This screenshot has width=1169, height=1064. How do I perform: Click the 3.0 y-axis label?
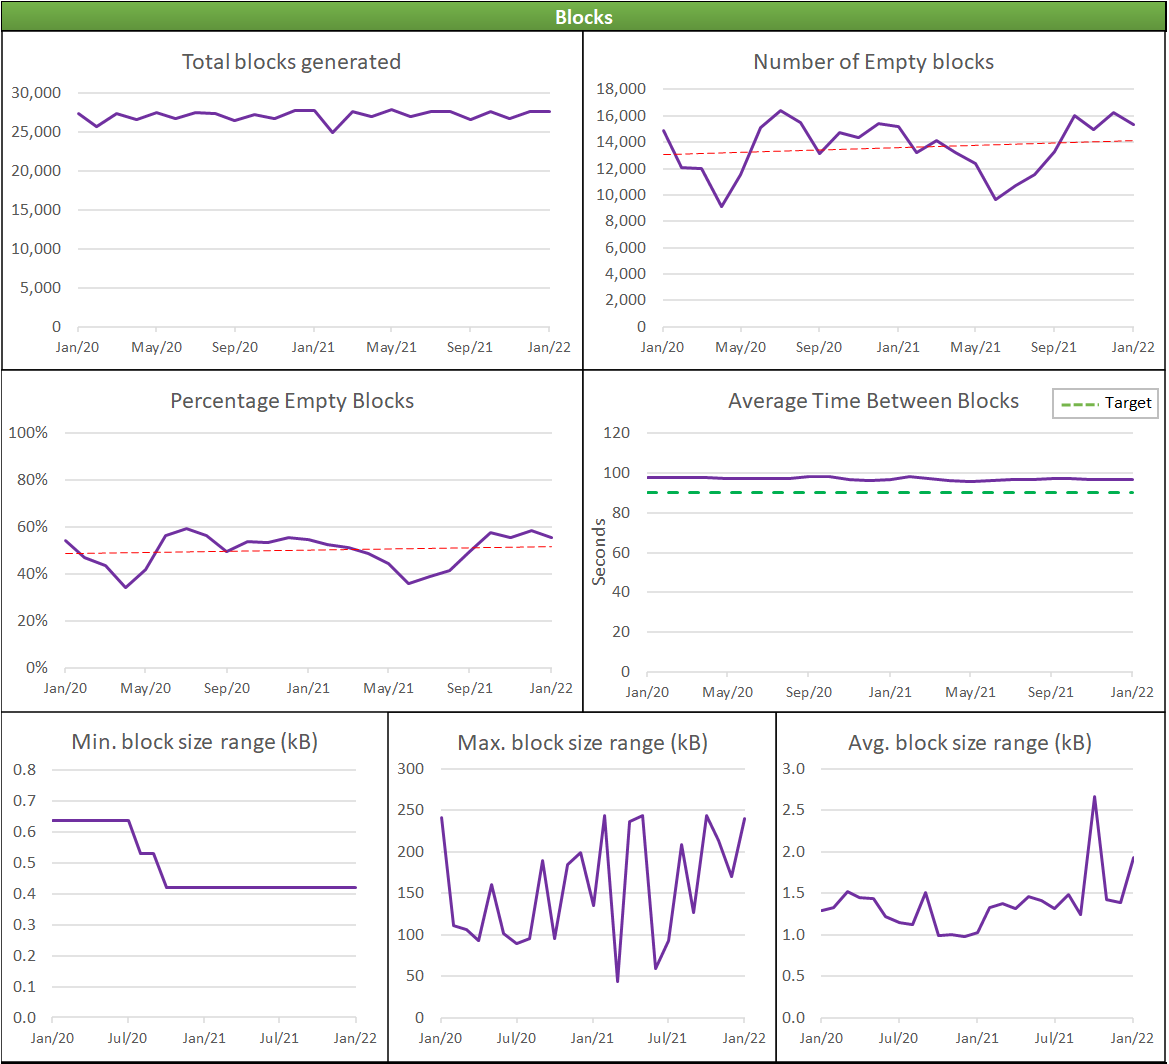[x=793, y=769]
